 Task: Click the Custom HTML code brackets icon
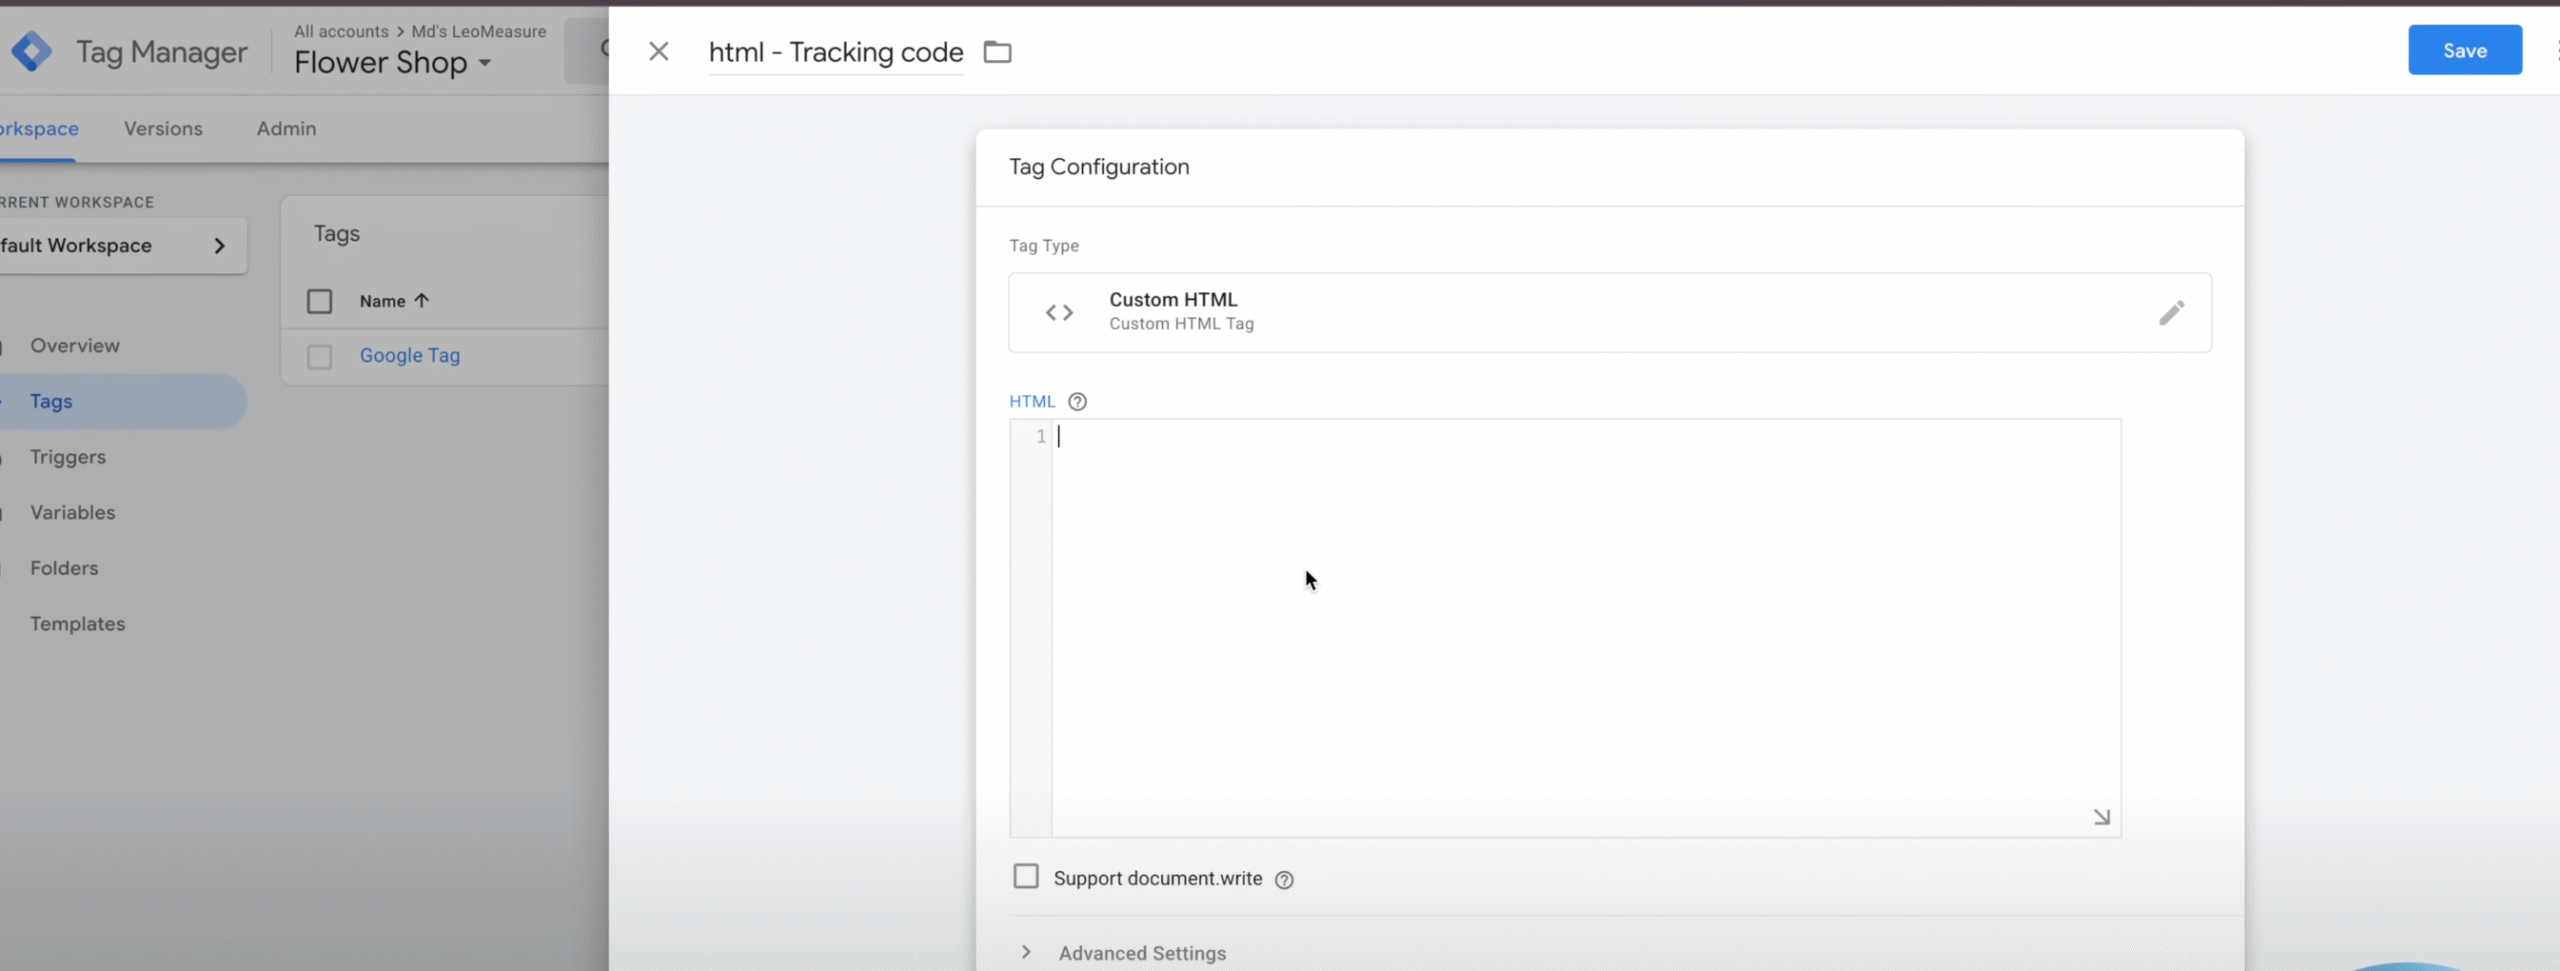click(1059, 313)
